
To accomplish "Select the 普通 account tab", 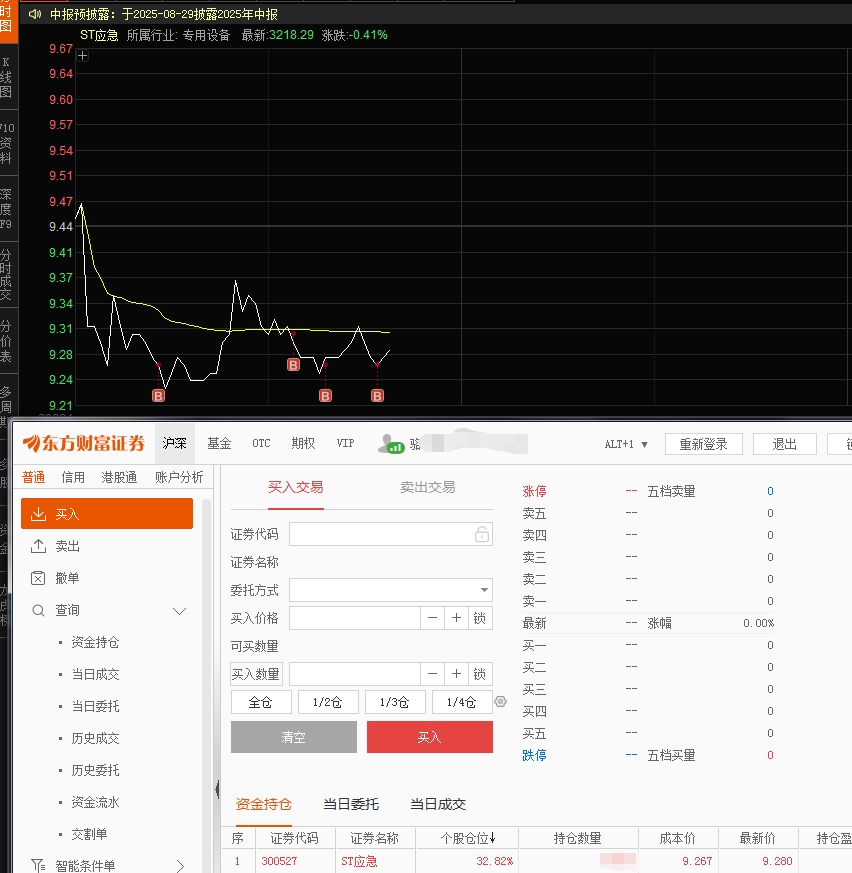I will [33, 477].
